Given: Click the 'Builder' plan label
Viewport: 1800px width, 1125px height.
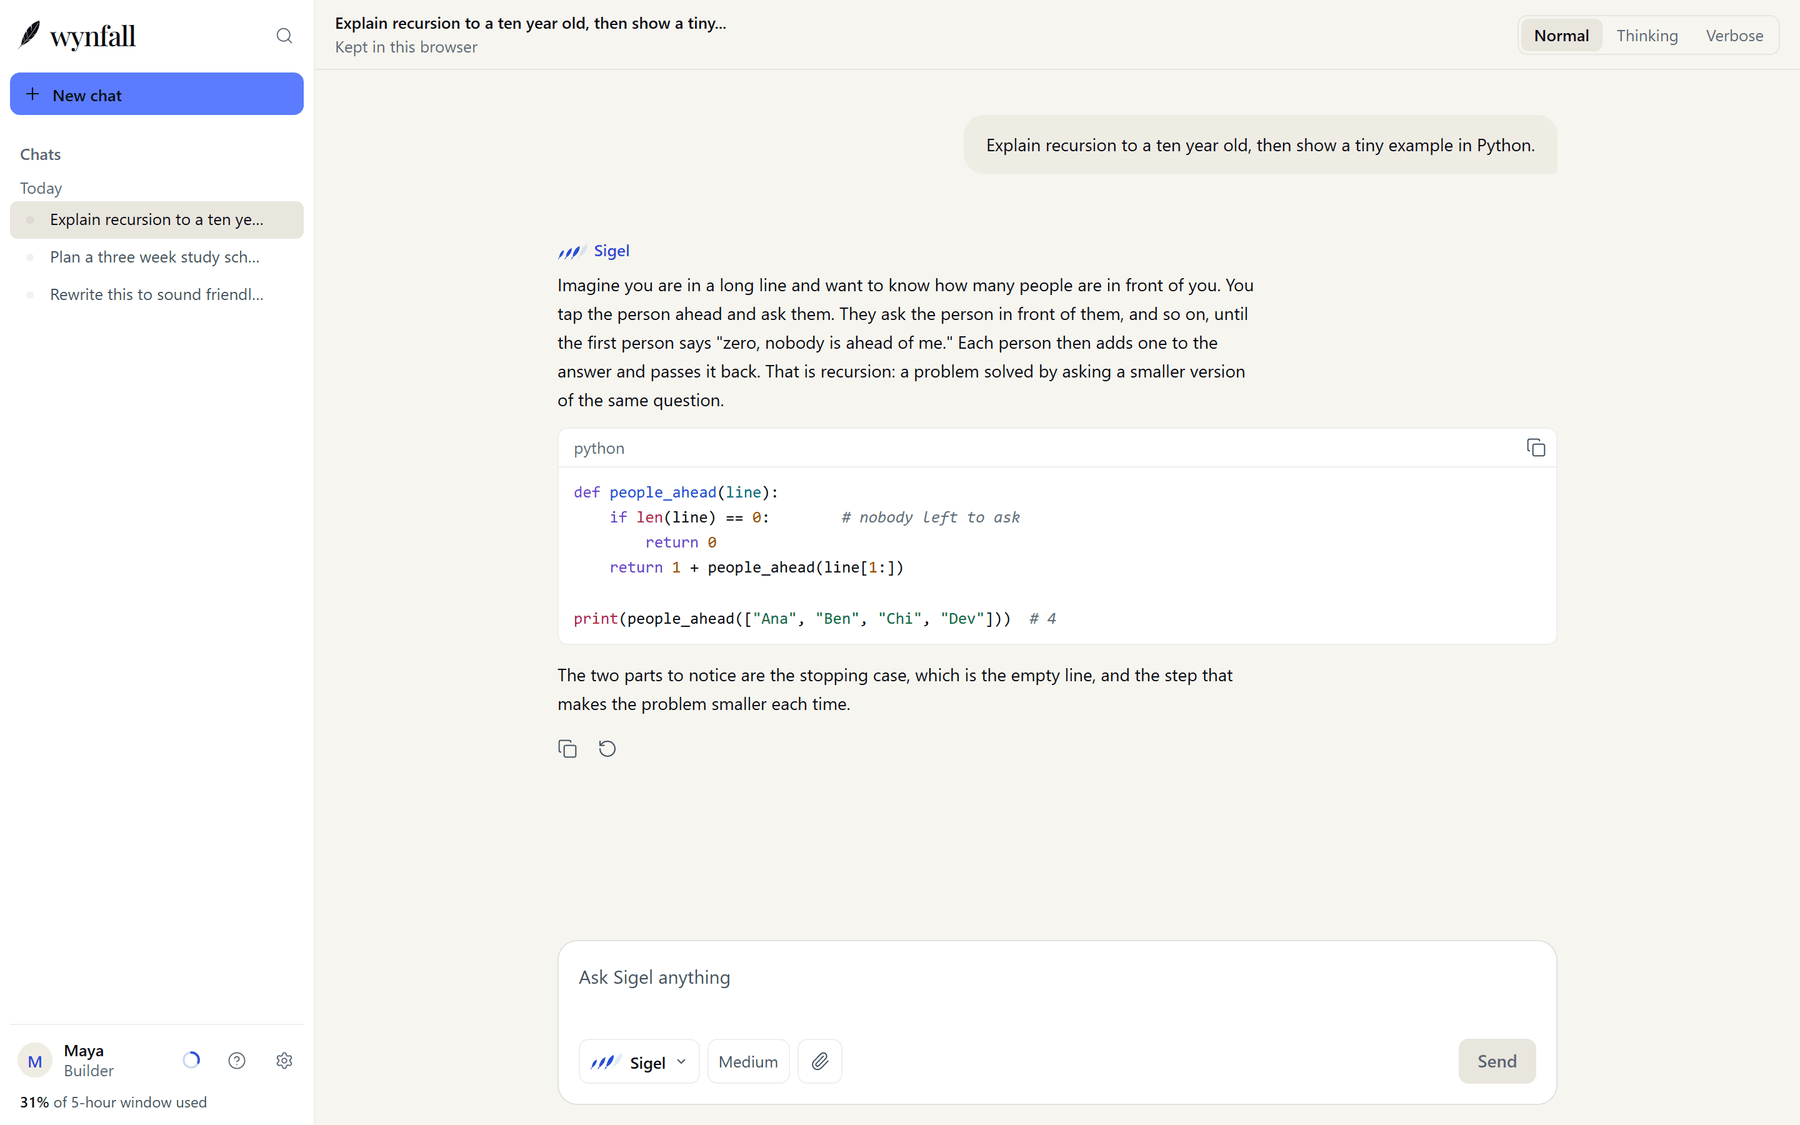Looking at the screenshot, I should tap(89, 1071).
